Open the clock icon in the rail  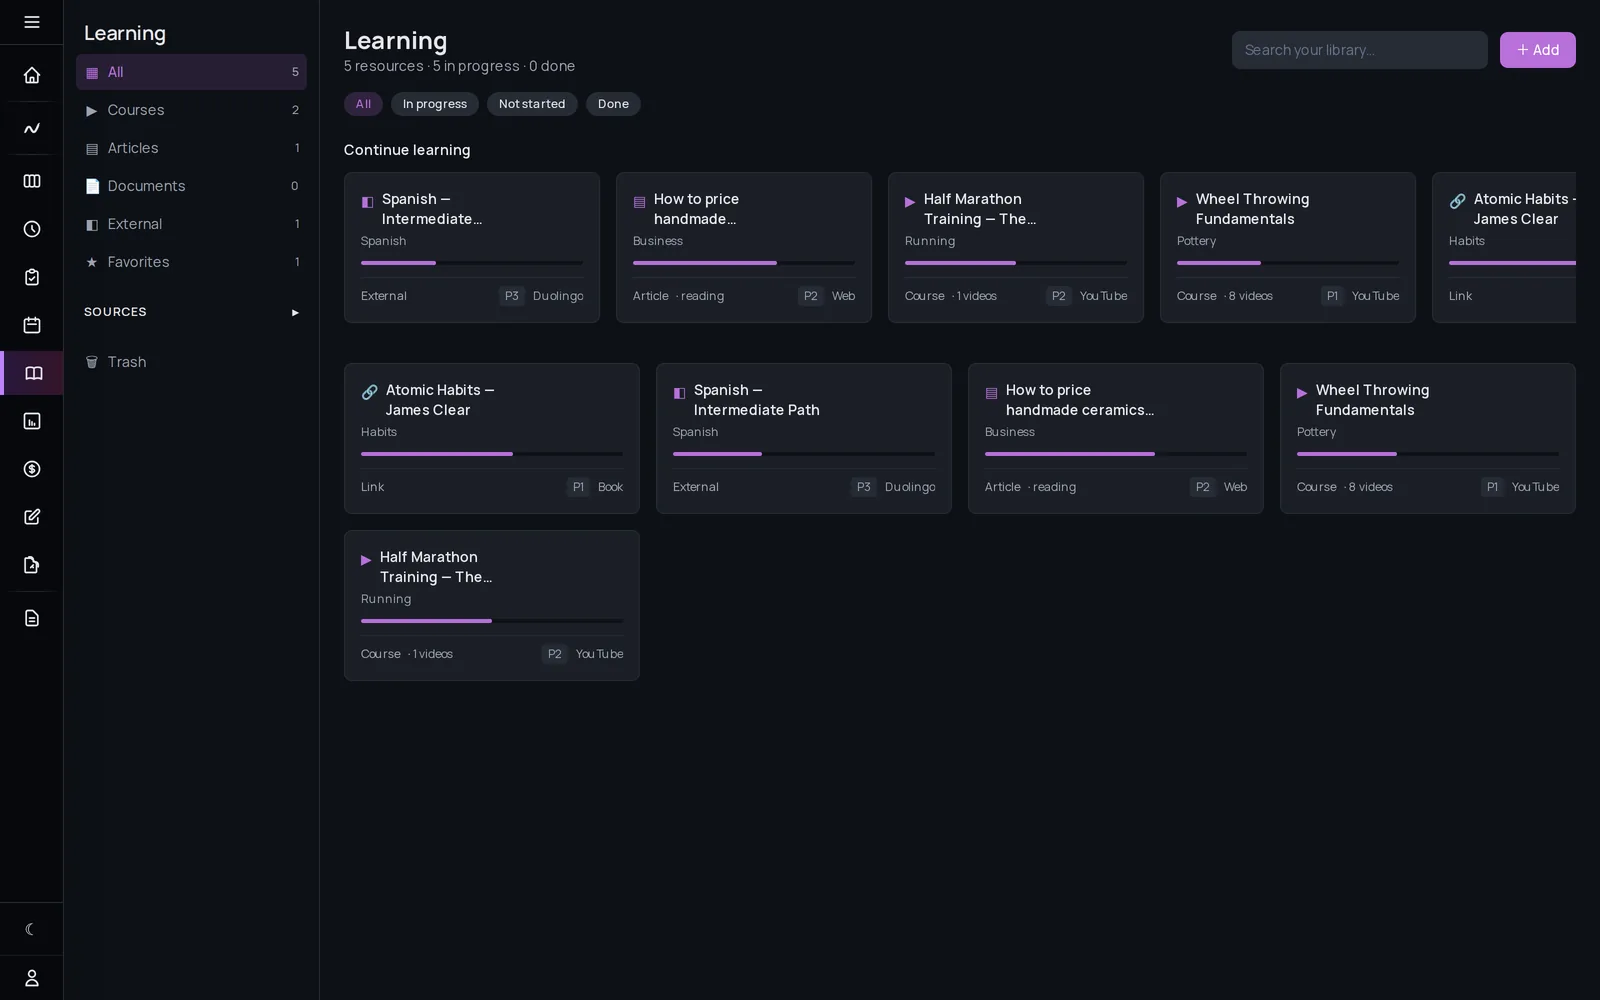pyautogui.click(x=32, y=229)
